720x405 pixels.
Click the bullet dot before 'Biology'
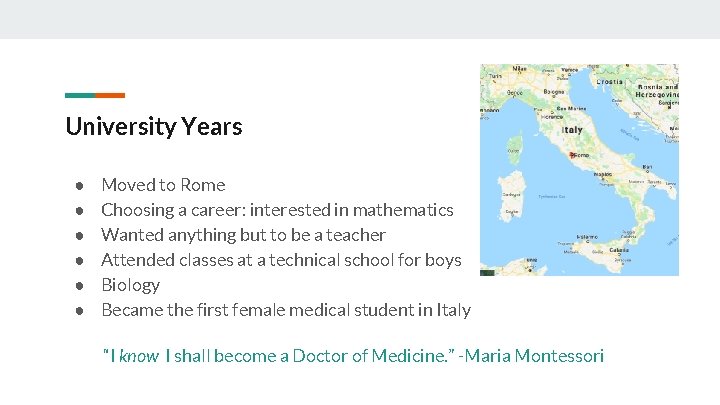pyautogui.click(x=77, y=285)
